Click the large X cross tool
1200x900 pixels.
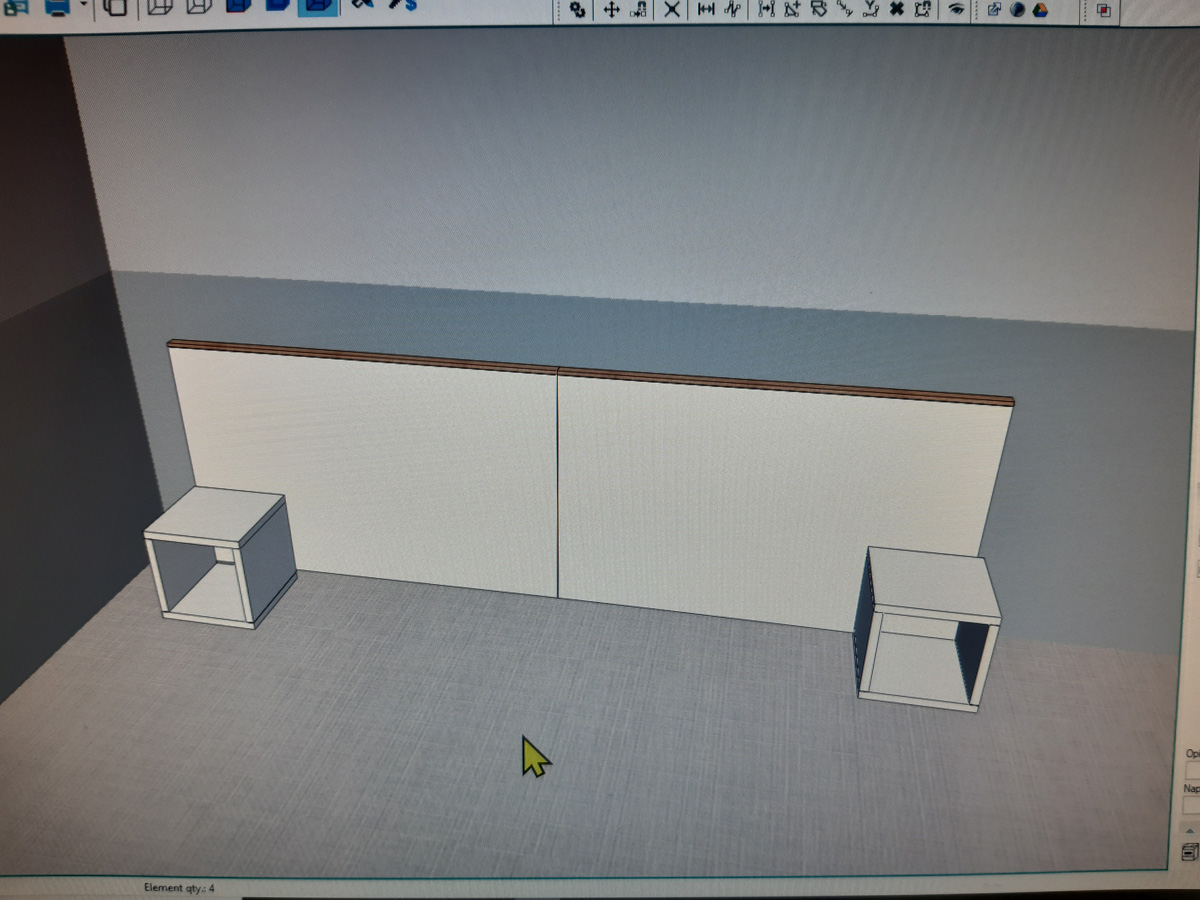coord(672,10)
